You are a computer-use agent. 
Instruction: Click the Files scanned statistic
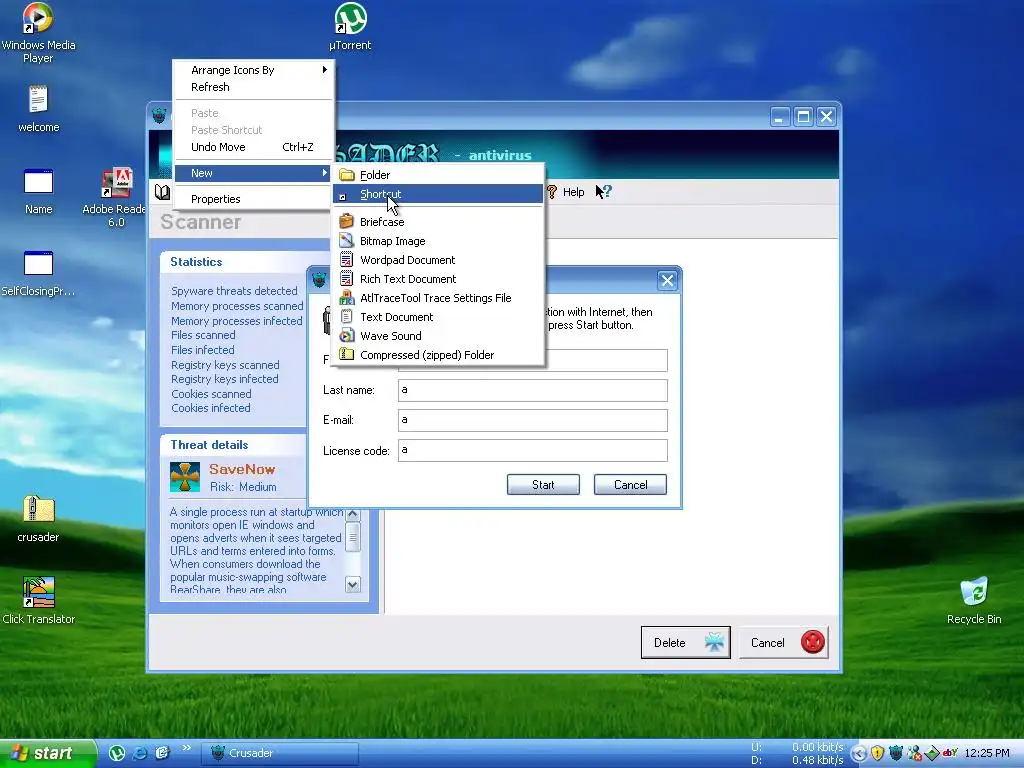tap(203, 335)
